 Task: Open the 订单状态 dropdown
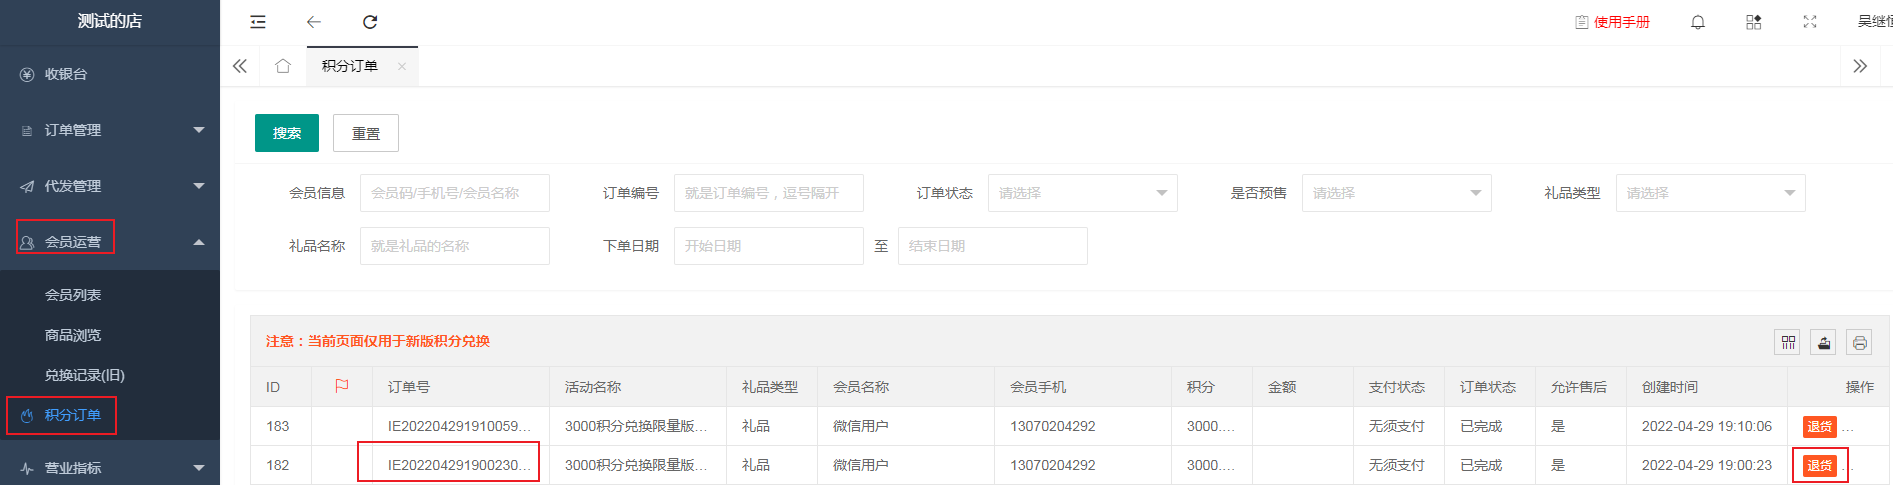click(x=1083, y=193)
